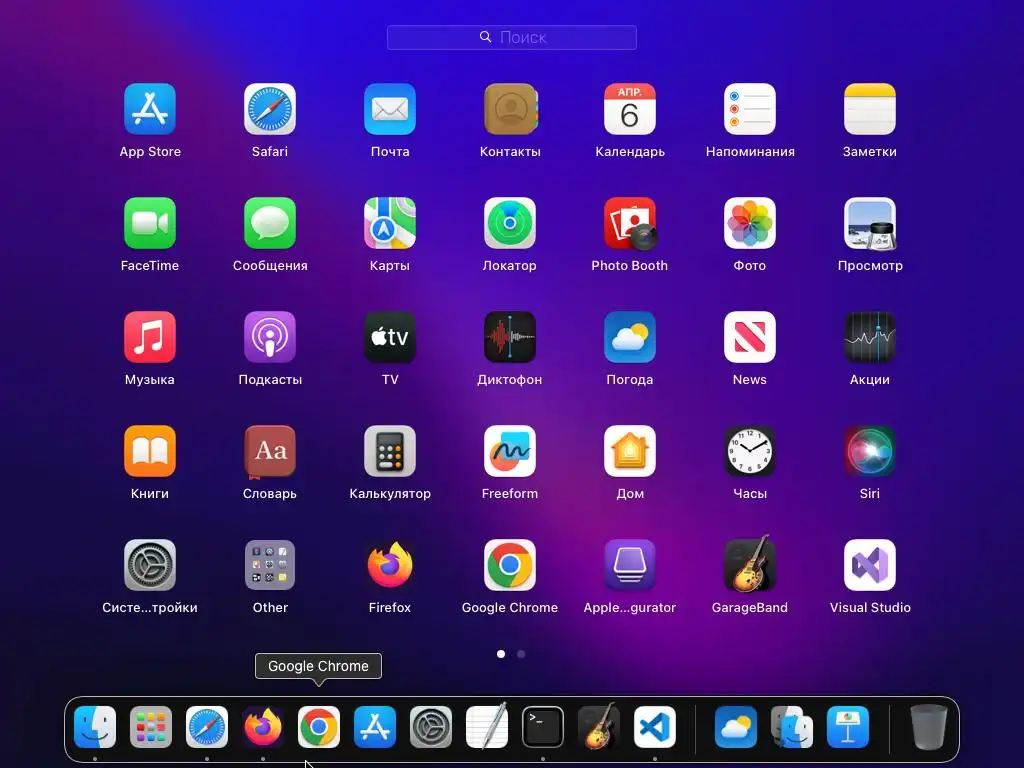Open the Контакты app

click(x=510, y=109)
